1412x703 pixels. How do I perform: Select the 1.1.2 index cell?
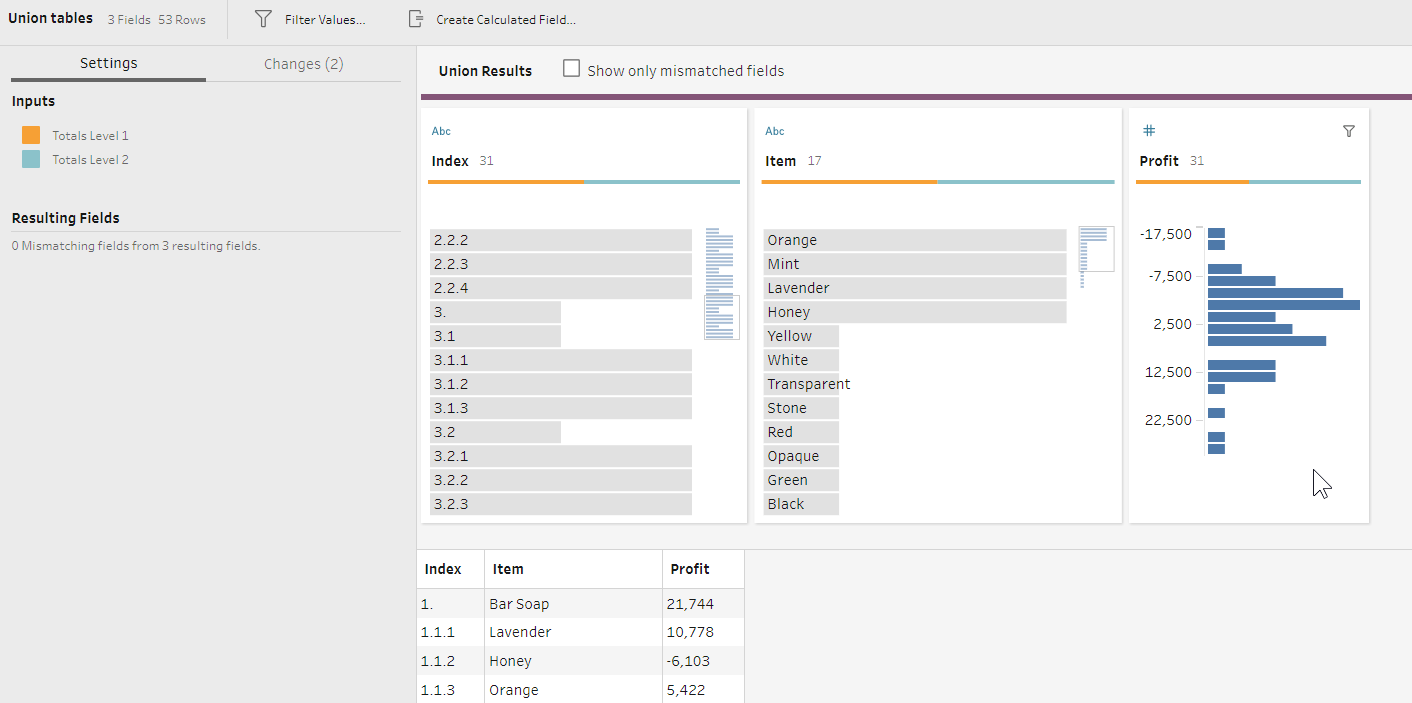click(x=450, y=661)
